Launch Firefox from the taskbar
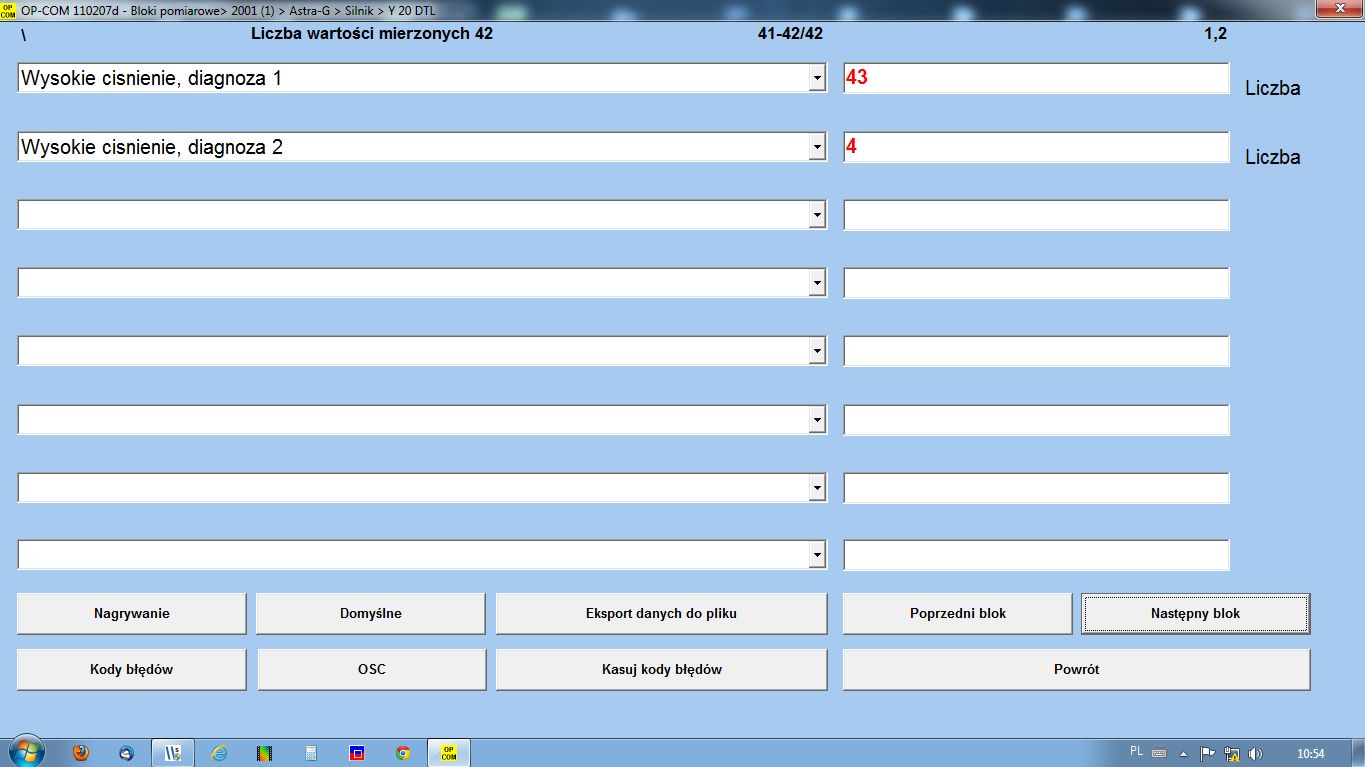 coord(81,753)
